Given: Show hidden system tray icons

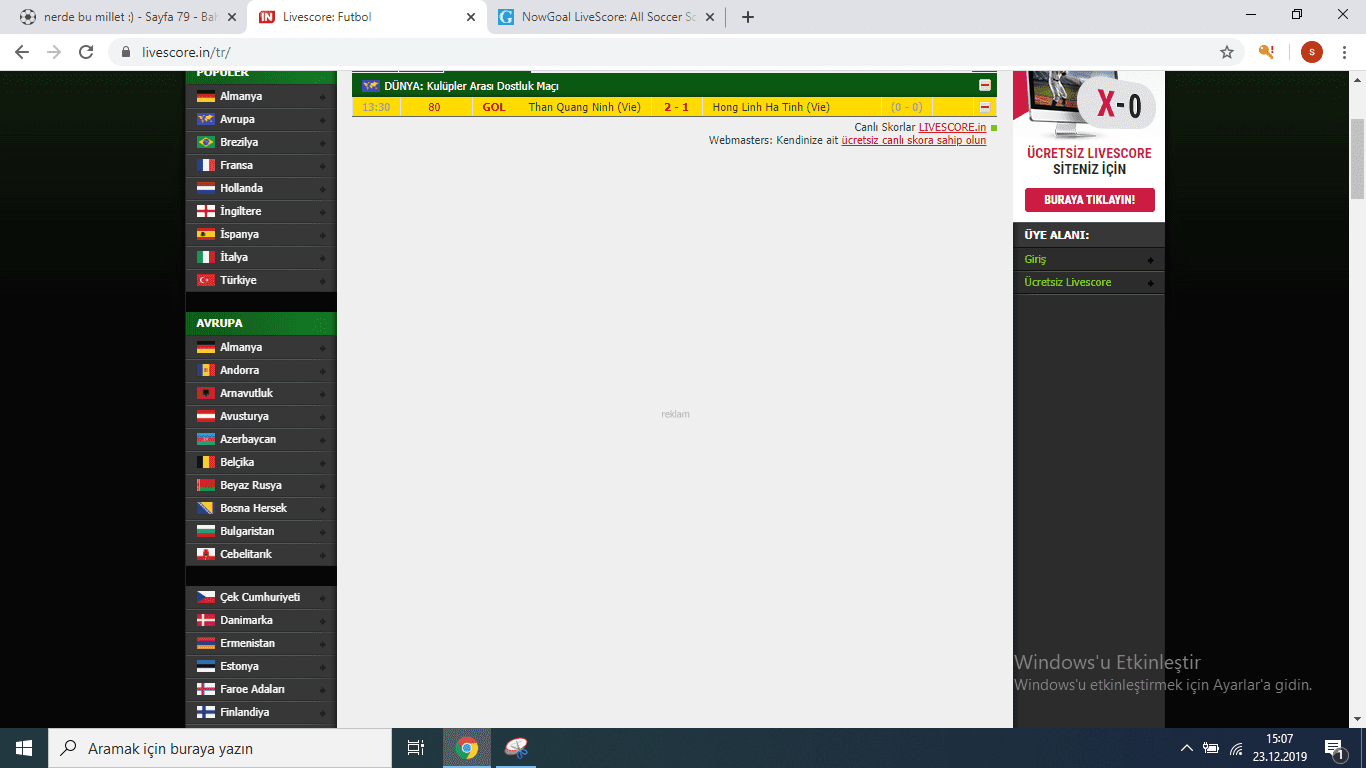Looking at the screenshot, I should tap(1187, 748).
